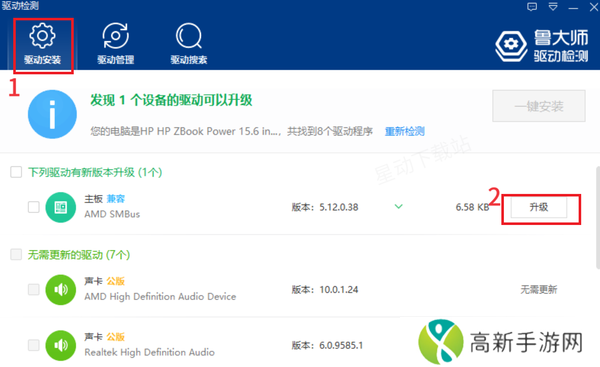Image resolution: width=600 pixels, height=367 pixels.
Task: Click the 公版 tag on Realtek audio row
Action: tap(116, 337)
